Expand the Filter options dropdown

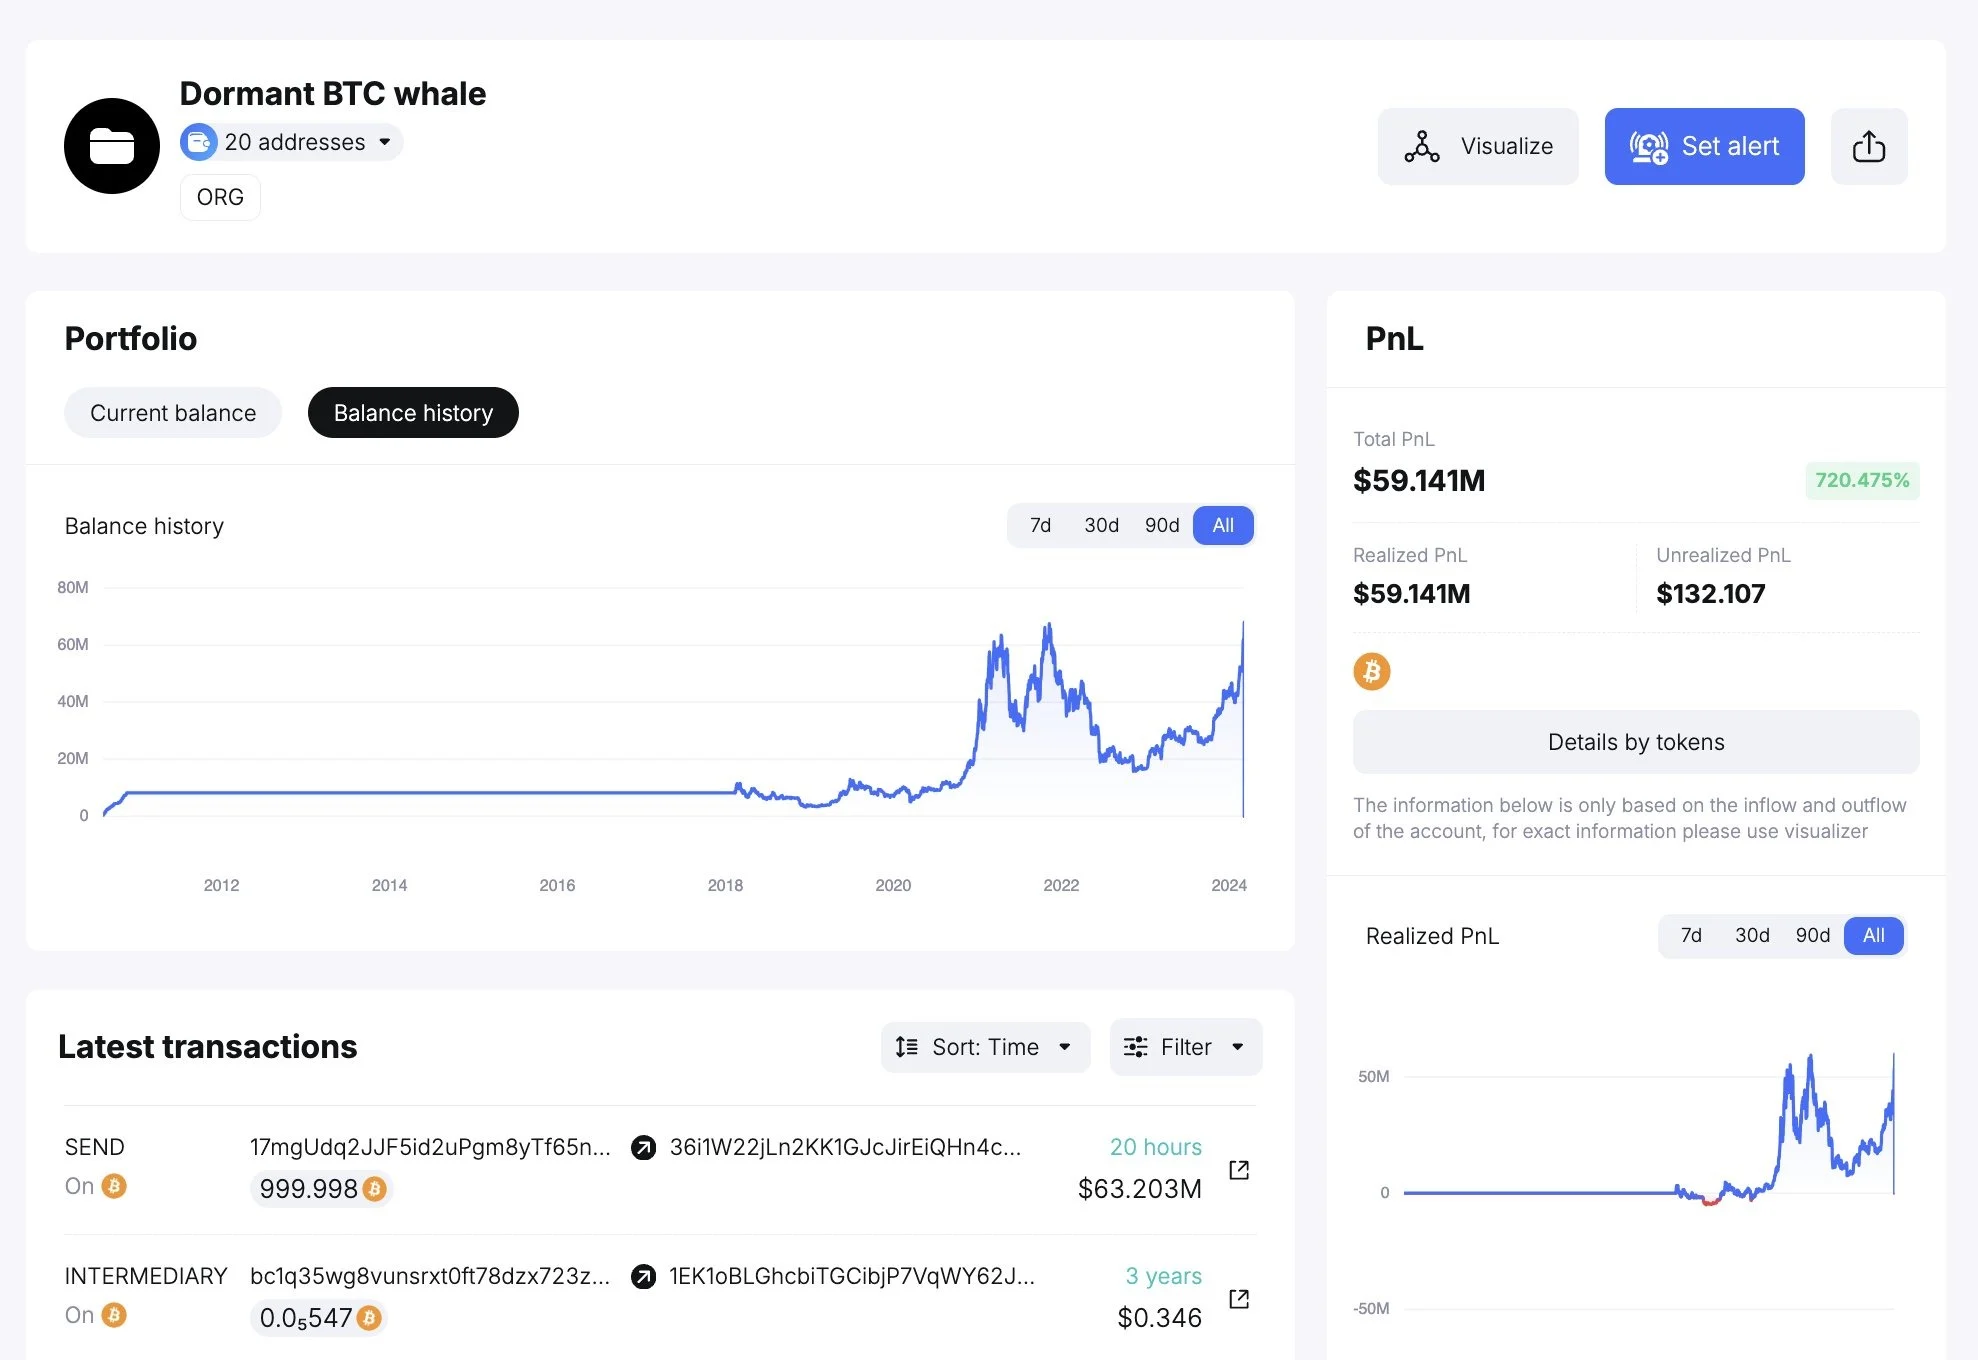1186,1046
